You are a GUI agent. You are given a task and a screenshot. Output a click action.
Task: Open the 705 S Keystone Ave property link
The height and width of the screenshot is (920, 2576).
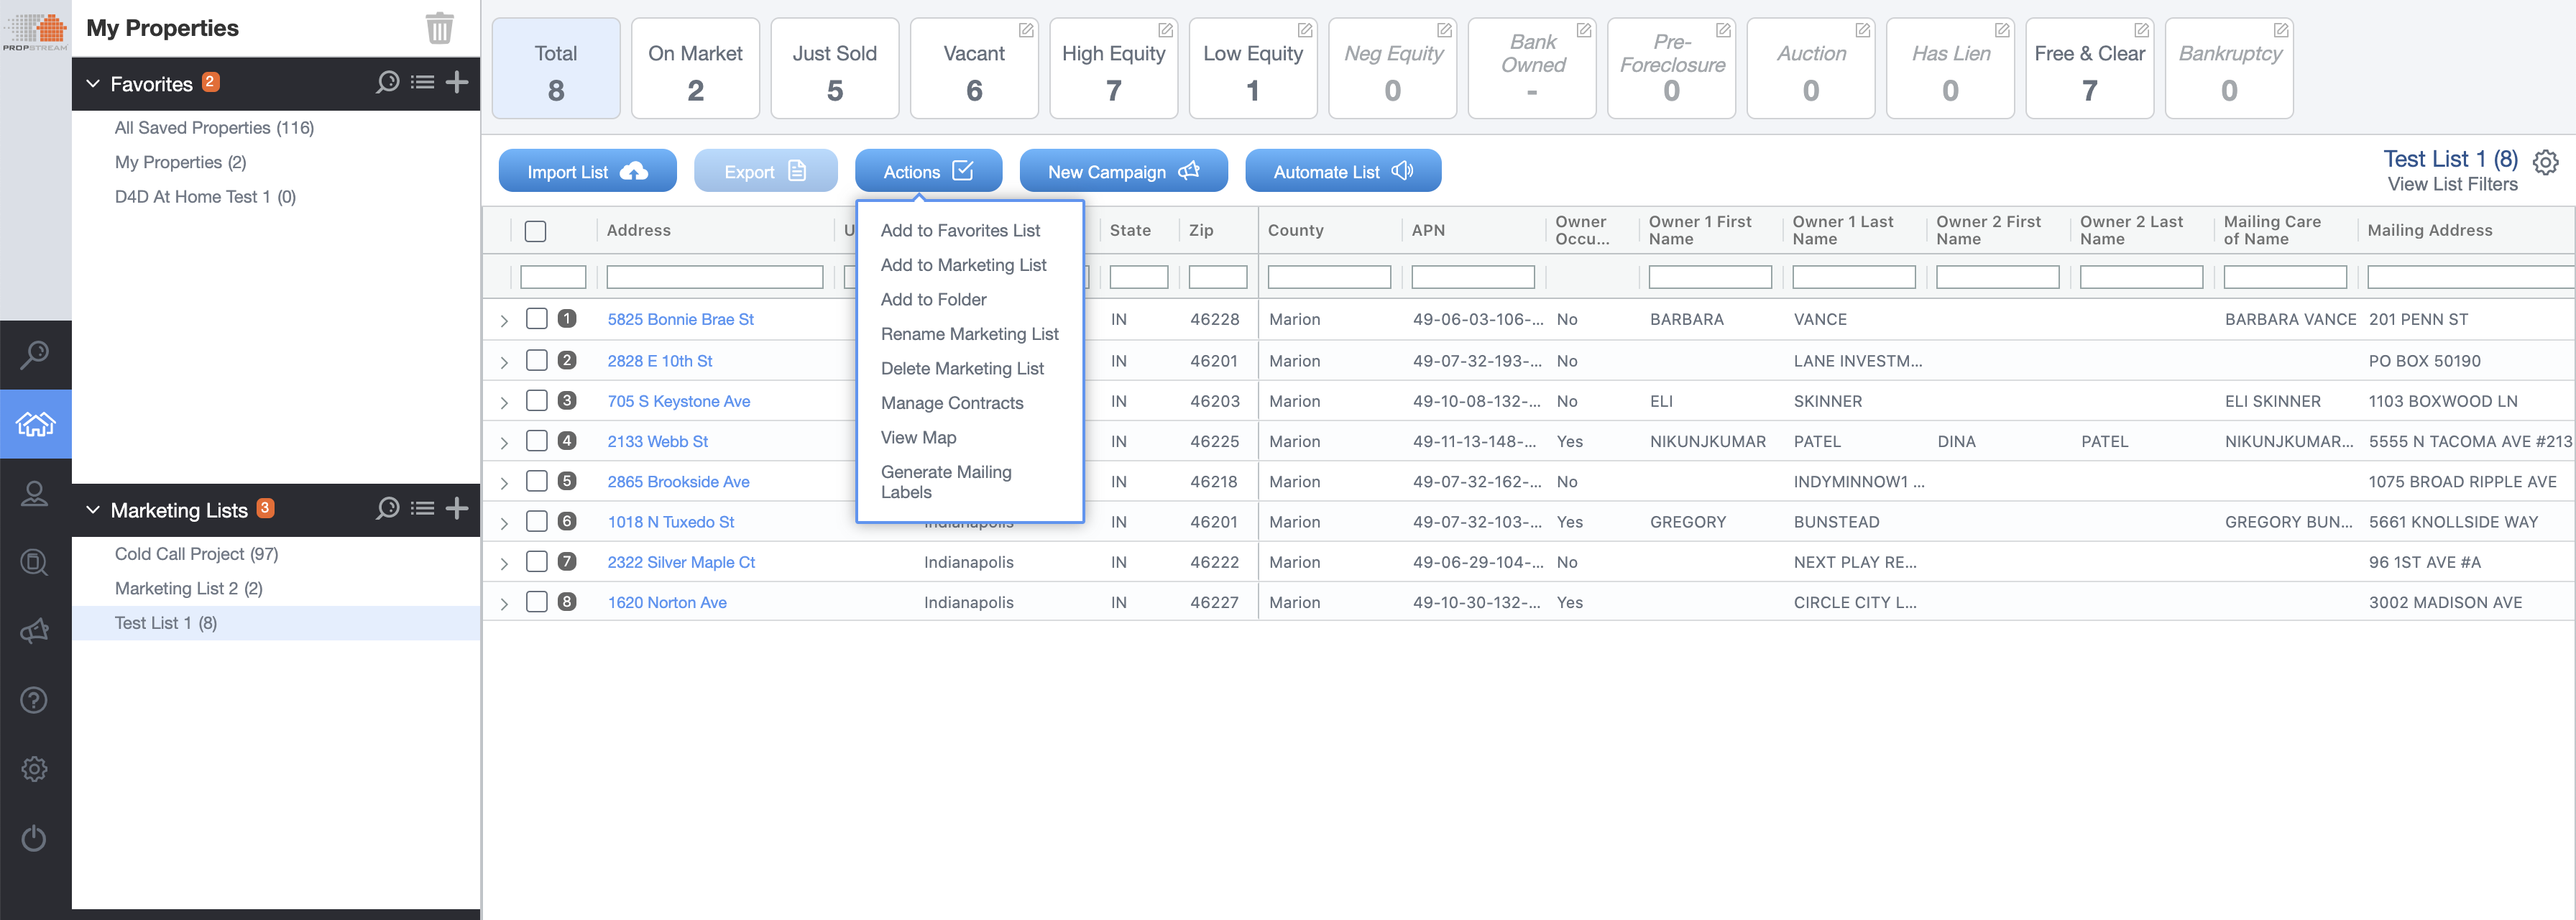679,400
